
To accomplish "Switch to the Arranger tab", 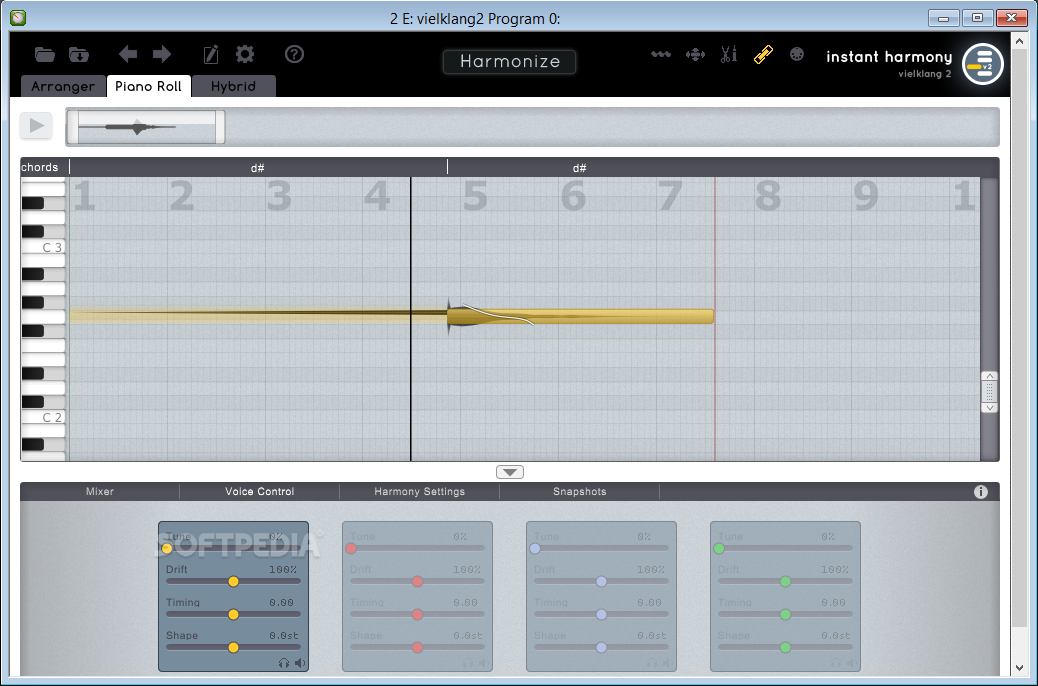I will 63,86.
